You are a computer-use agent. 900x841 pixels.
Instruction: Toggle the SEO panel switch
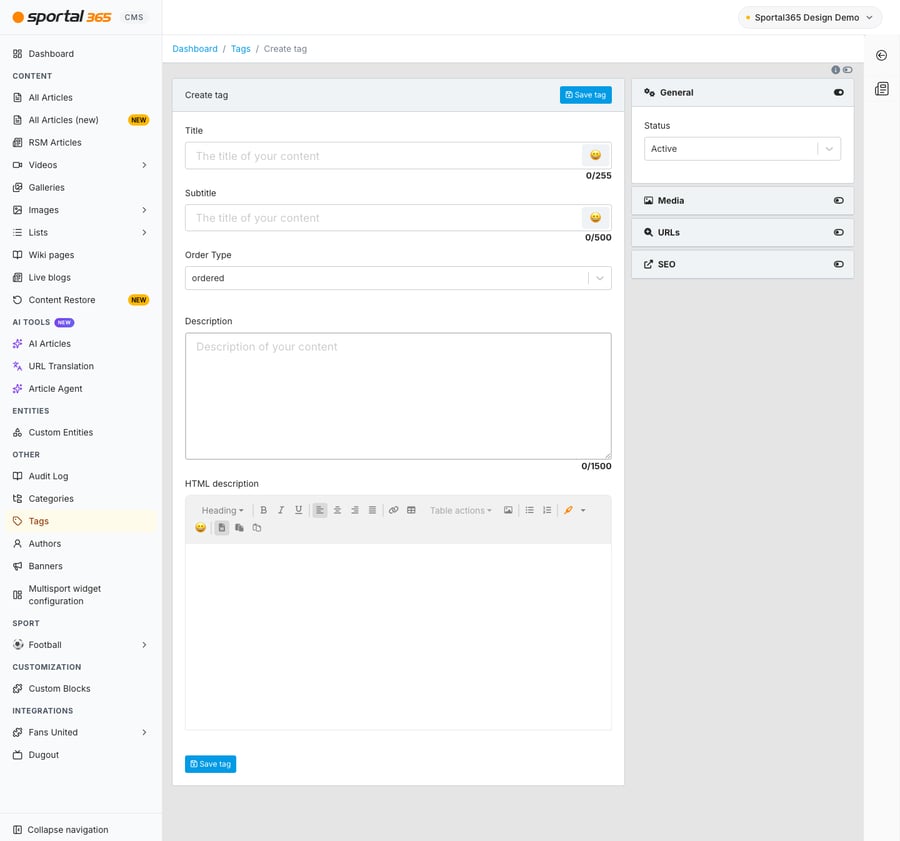click(x=839, y=264)
